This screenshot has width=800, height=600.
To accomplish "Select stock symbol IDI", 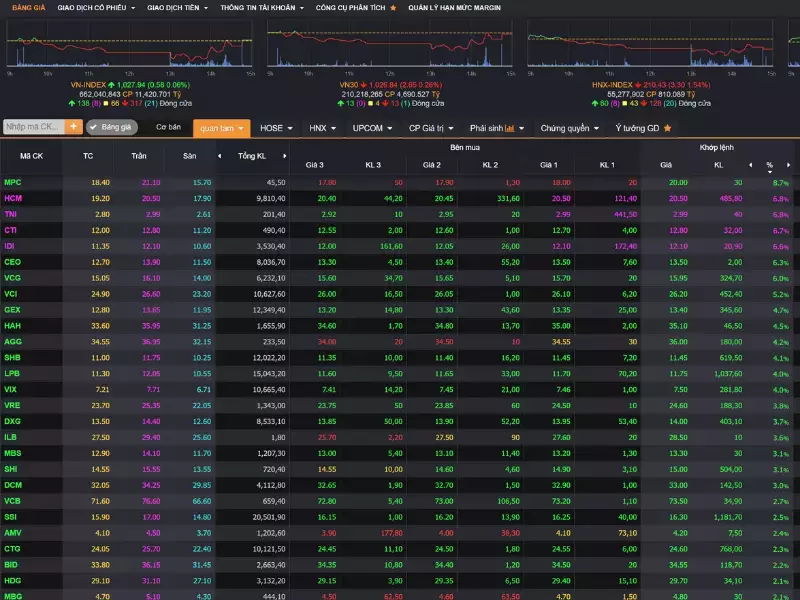I will coord(9,246).
